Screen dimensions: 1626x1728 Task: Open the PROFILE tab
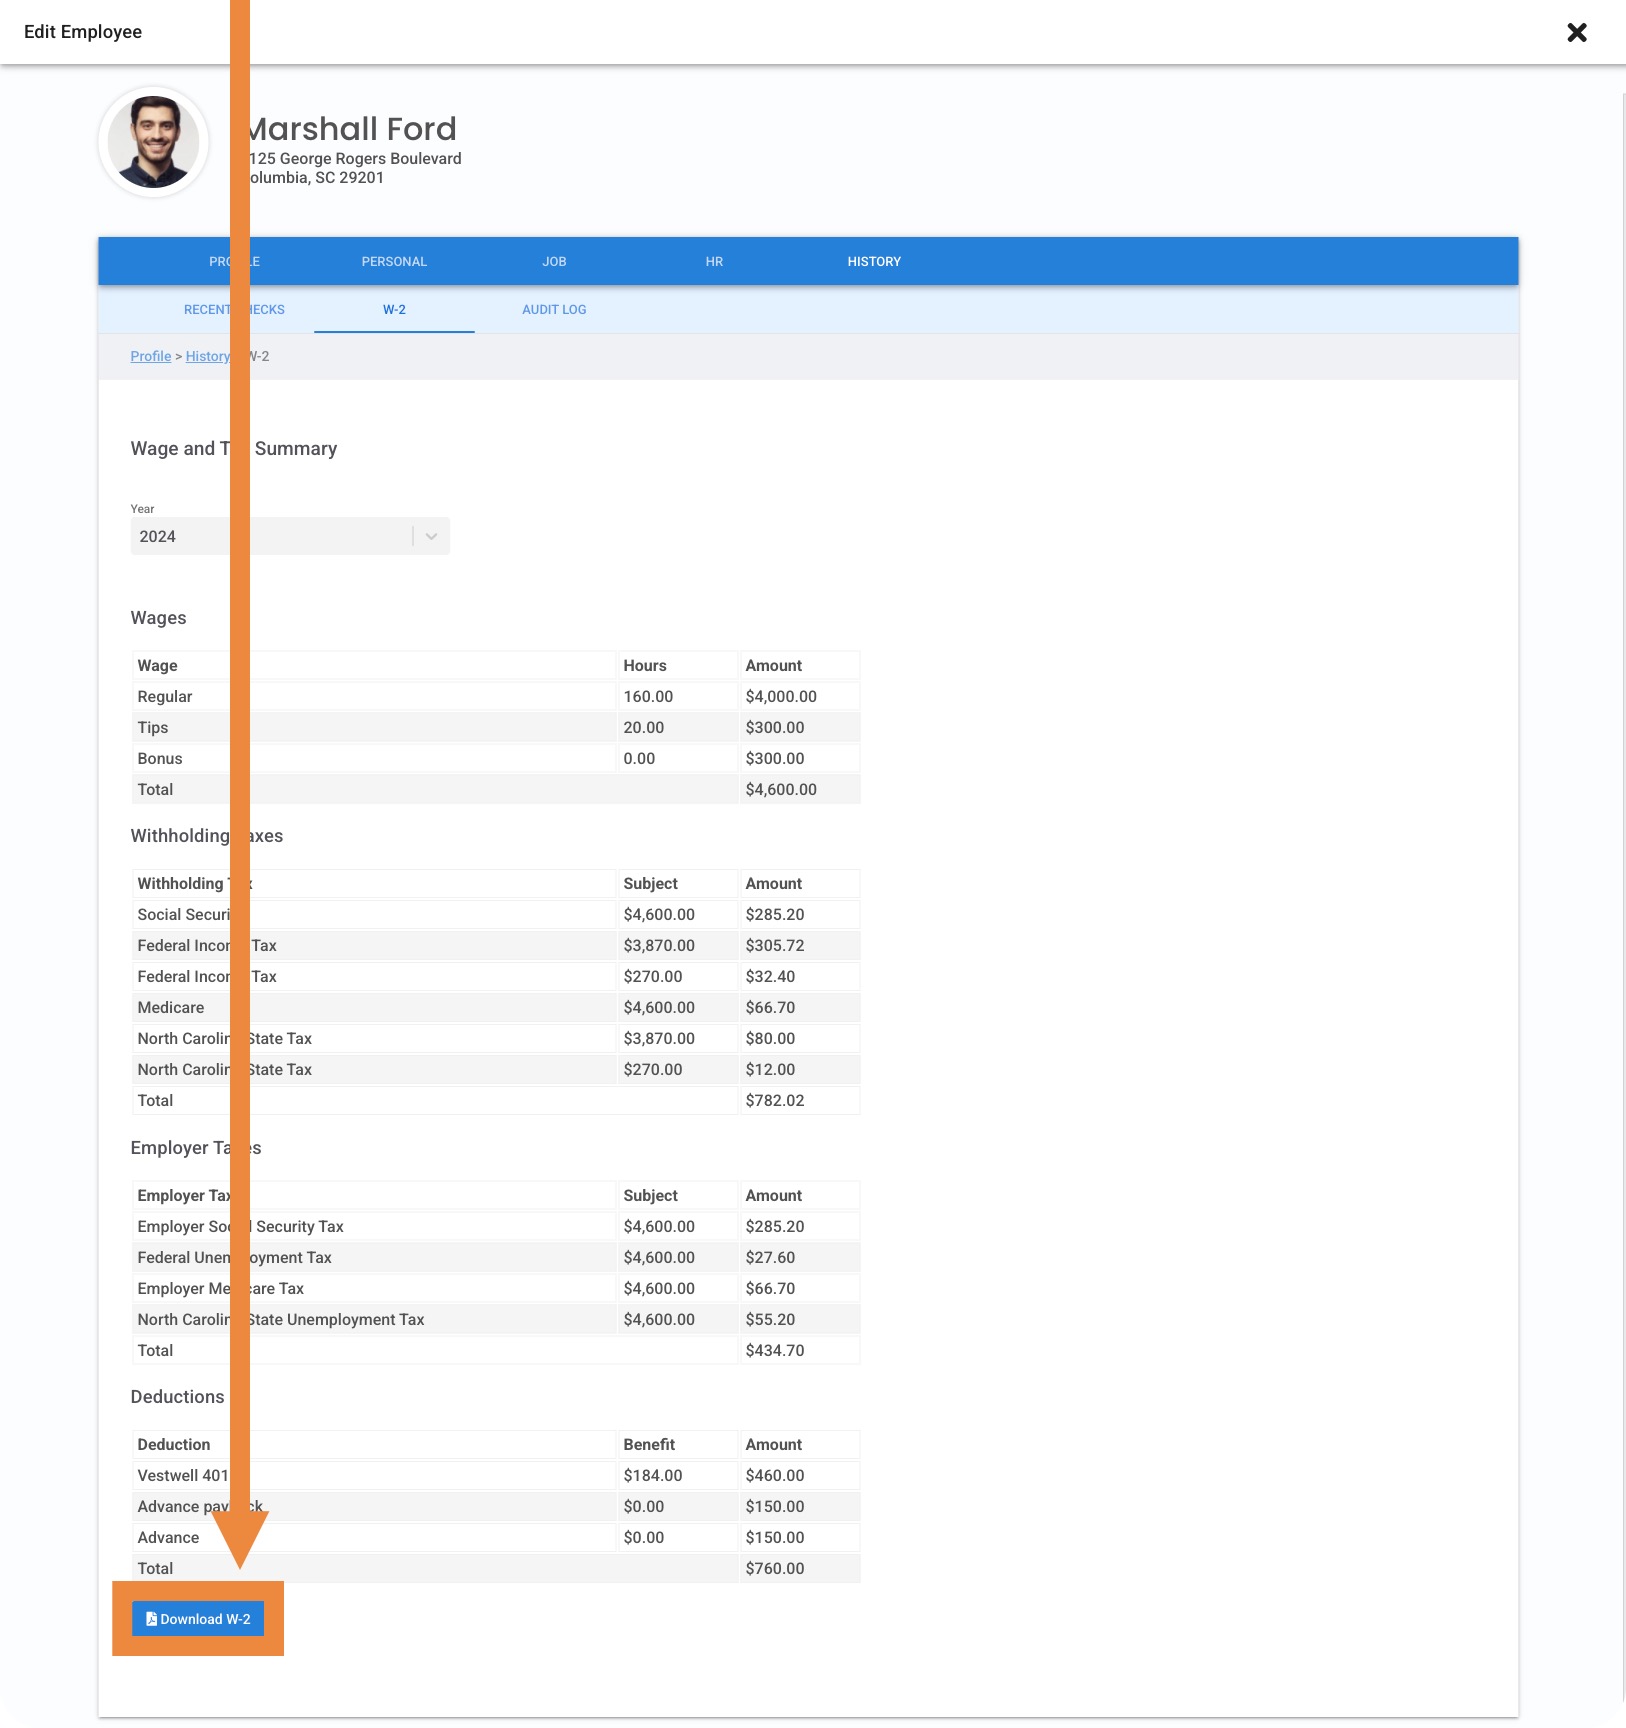tap(216, 262)
